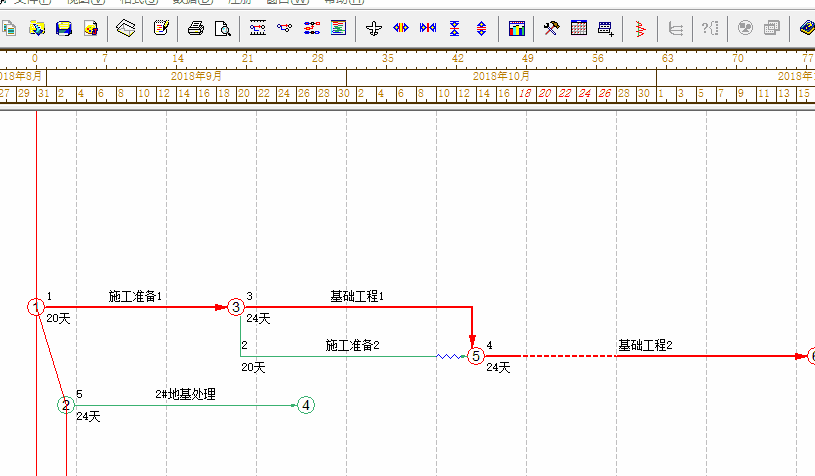This screenshot has height=476, width=815.
Task: Click the 基础工程1 task label
Action: (357, 296)
